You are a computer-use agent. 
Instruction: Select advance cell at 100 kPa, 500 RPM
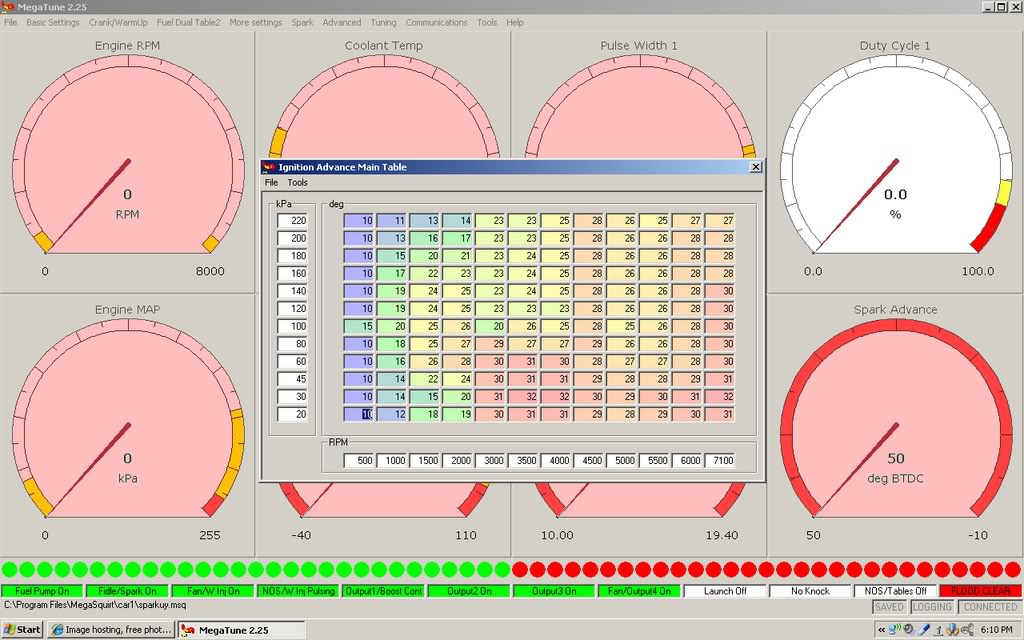[x=359, y=327]
